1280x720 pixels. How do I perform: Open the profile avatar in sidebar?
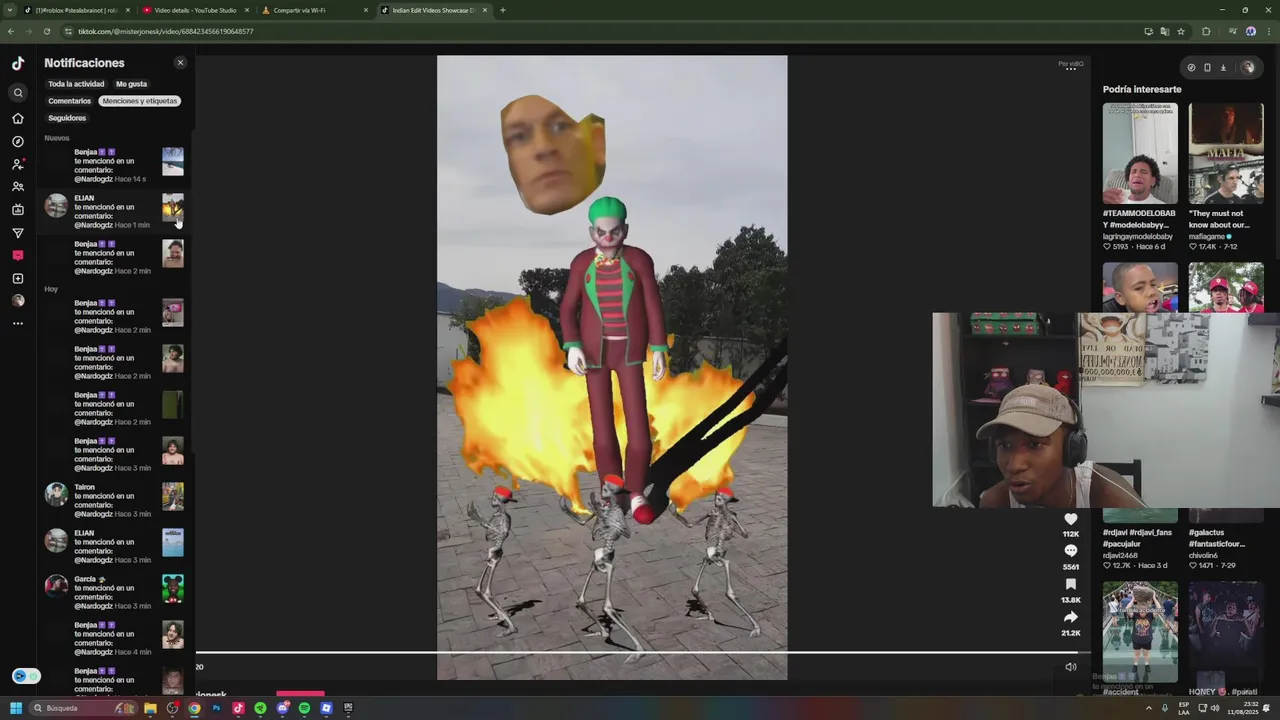[18, 301]
